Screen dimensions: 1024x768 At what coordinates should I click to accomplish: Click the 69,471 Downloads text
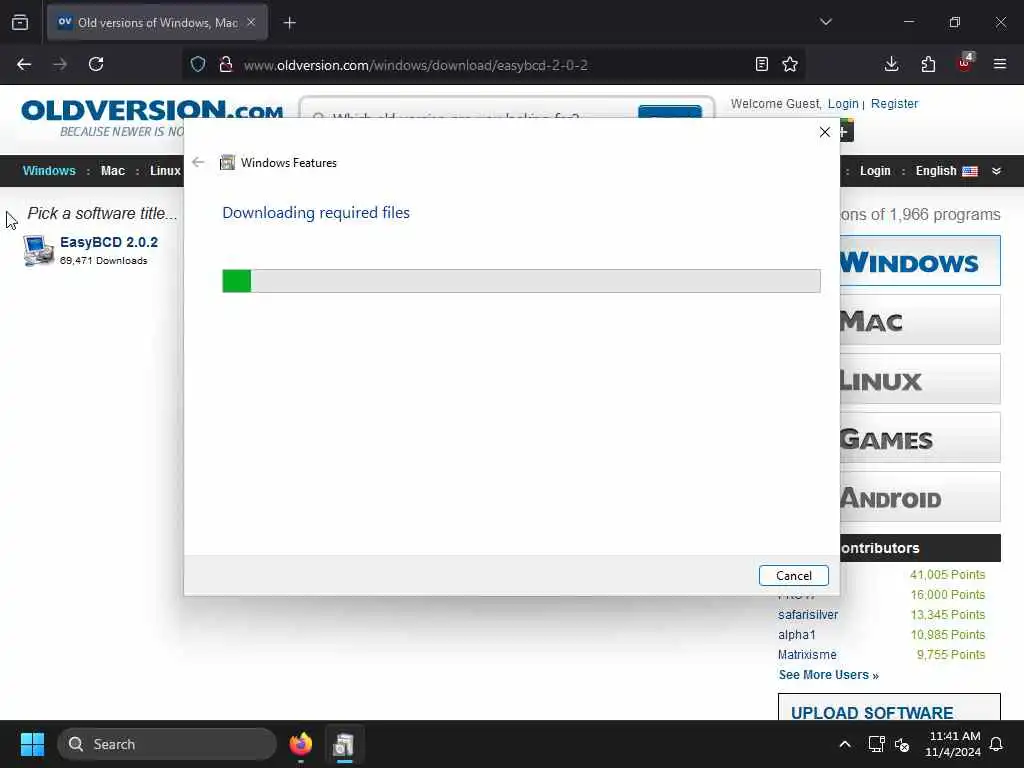tap(103, 261)
